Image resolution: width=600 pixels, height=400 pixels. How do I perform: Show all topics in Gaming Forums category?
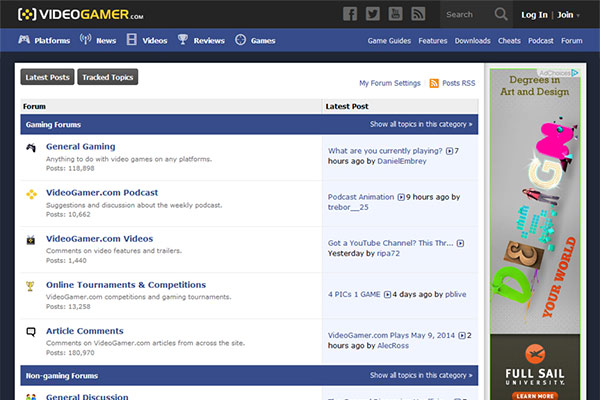(421, 124)
